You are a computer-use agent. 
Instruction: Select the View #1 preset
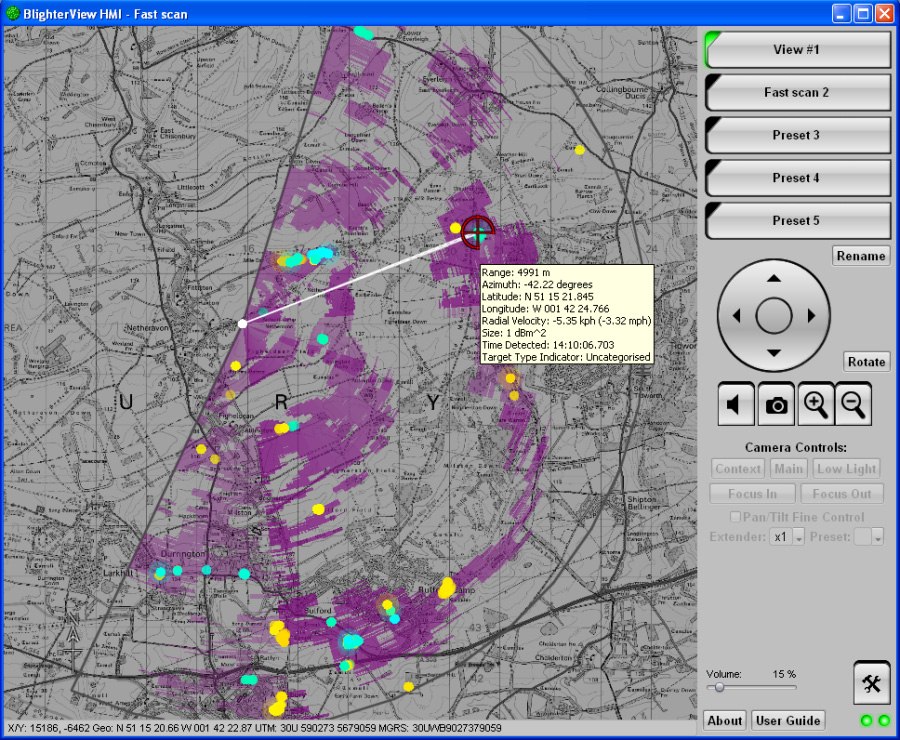tap(797, 49)
